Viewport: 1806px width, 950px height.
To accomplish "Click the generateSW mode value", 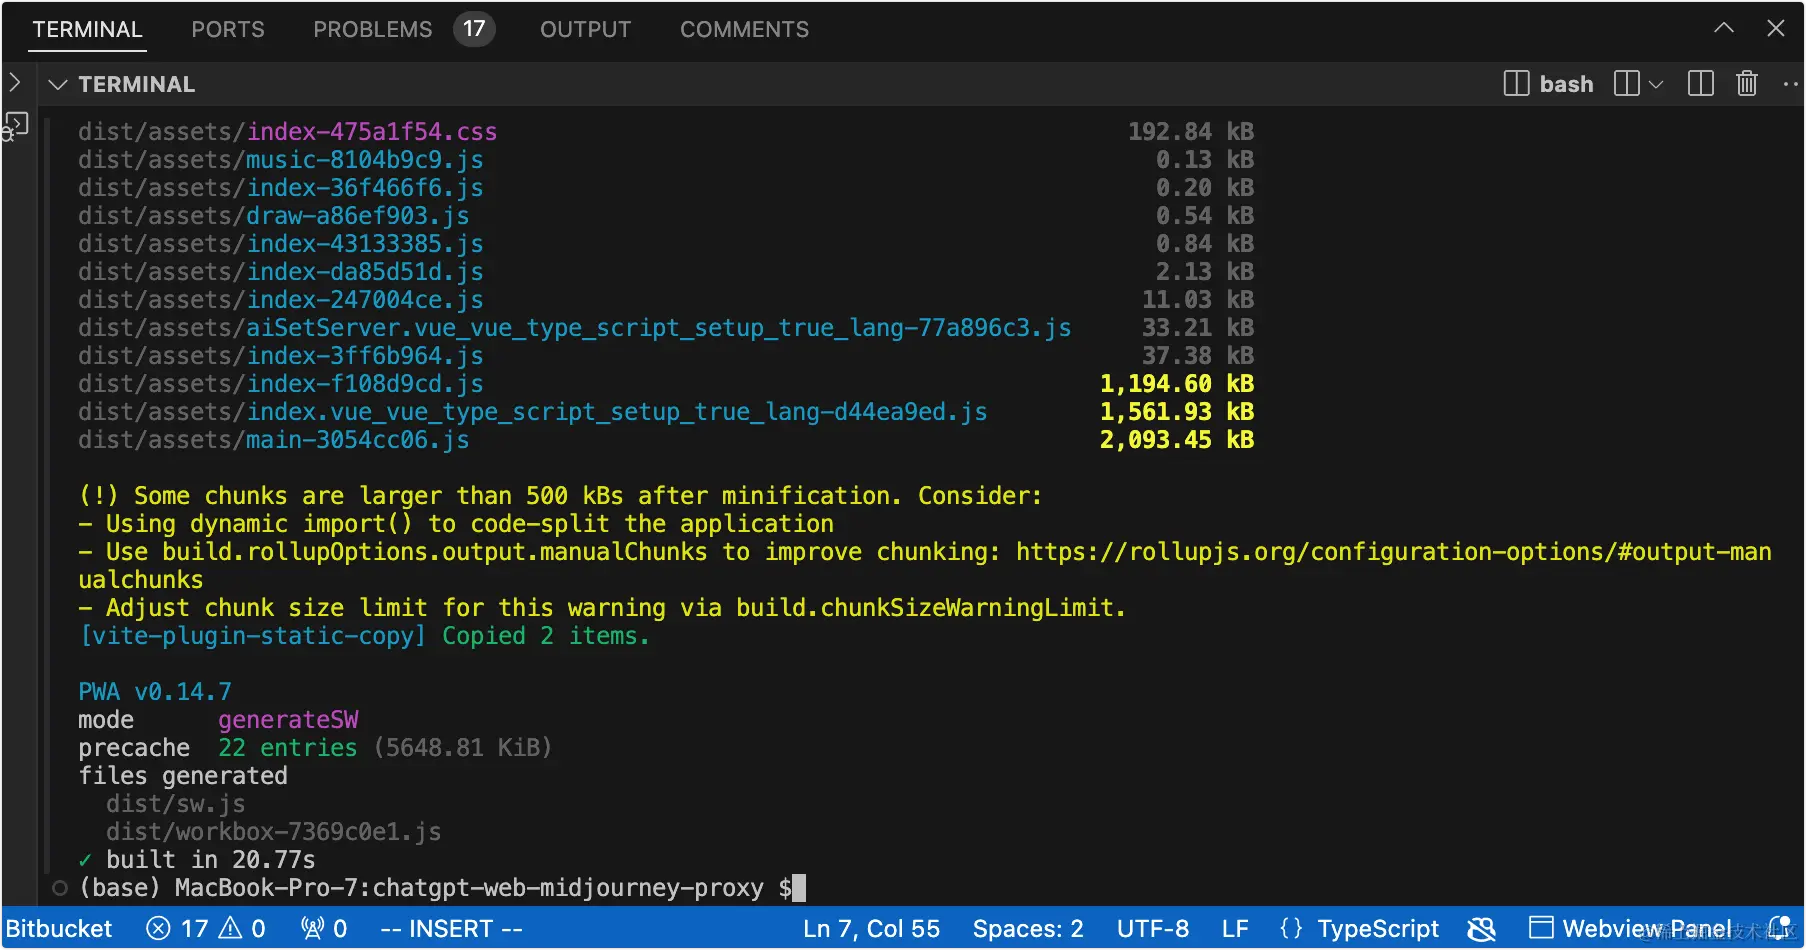I will [288, 720].
